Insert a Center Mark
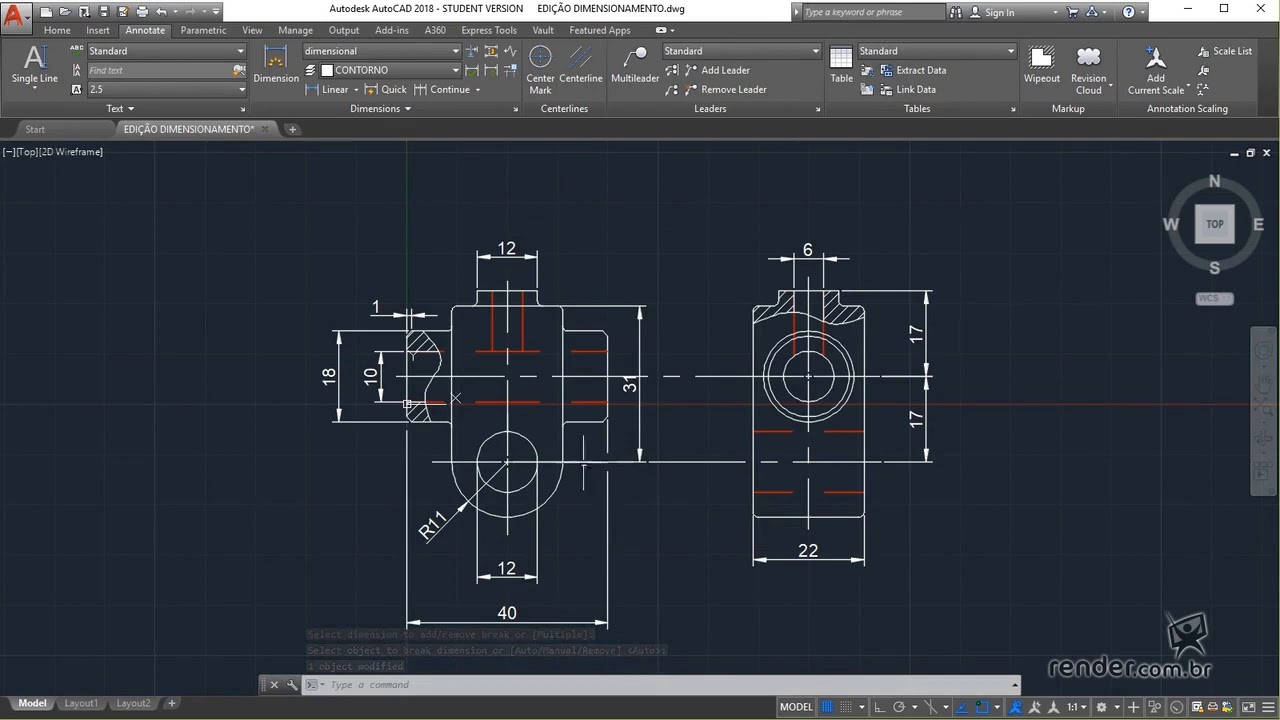 point(540,70)
